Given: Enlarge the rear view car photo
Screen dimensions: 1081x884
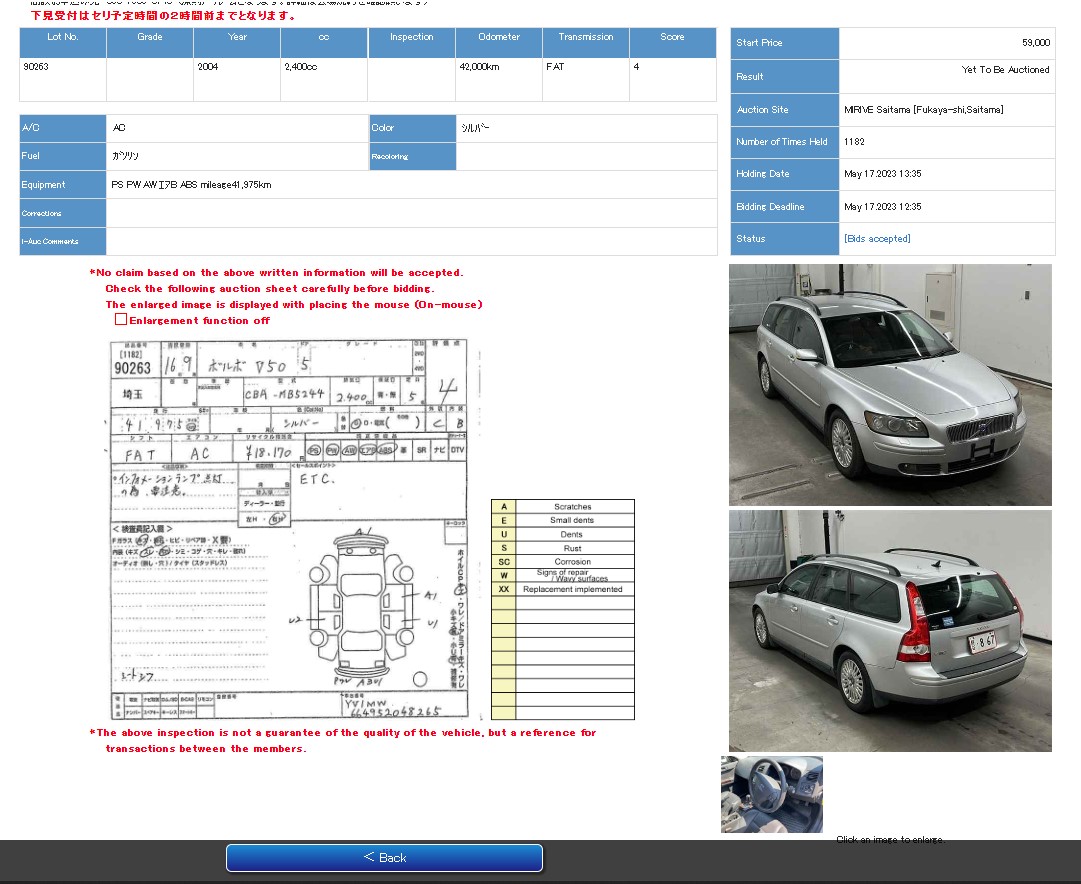Looking at the screenshot, I should point(890,630).
